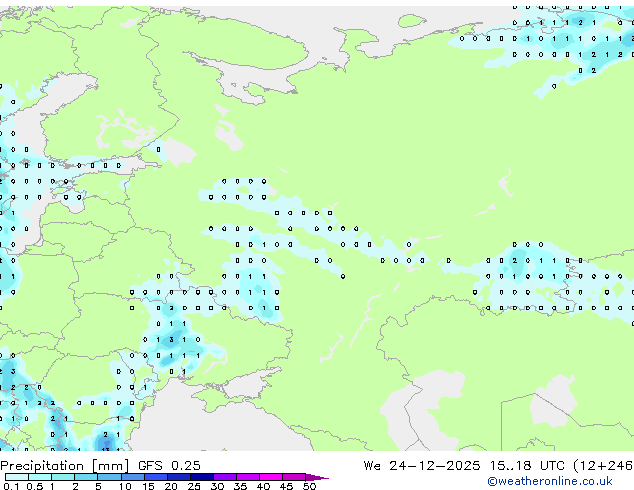Viewport: 634px width, 490px height.
Task: Click the legend label '30'
Action: coord(217,486)
